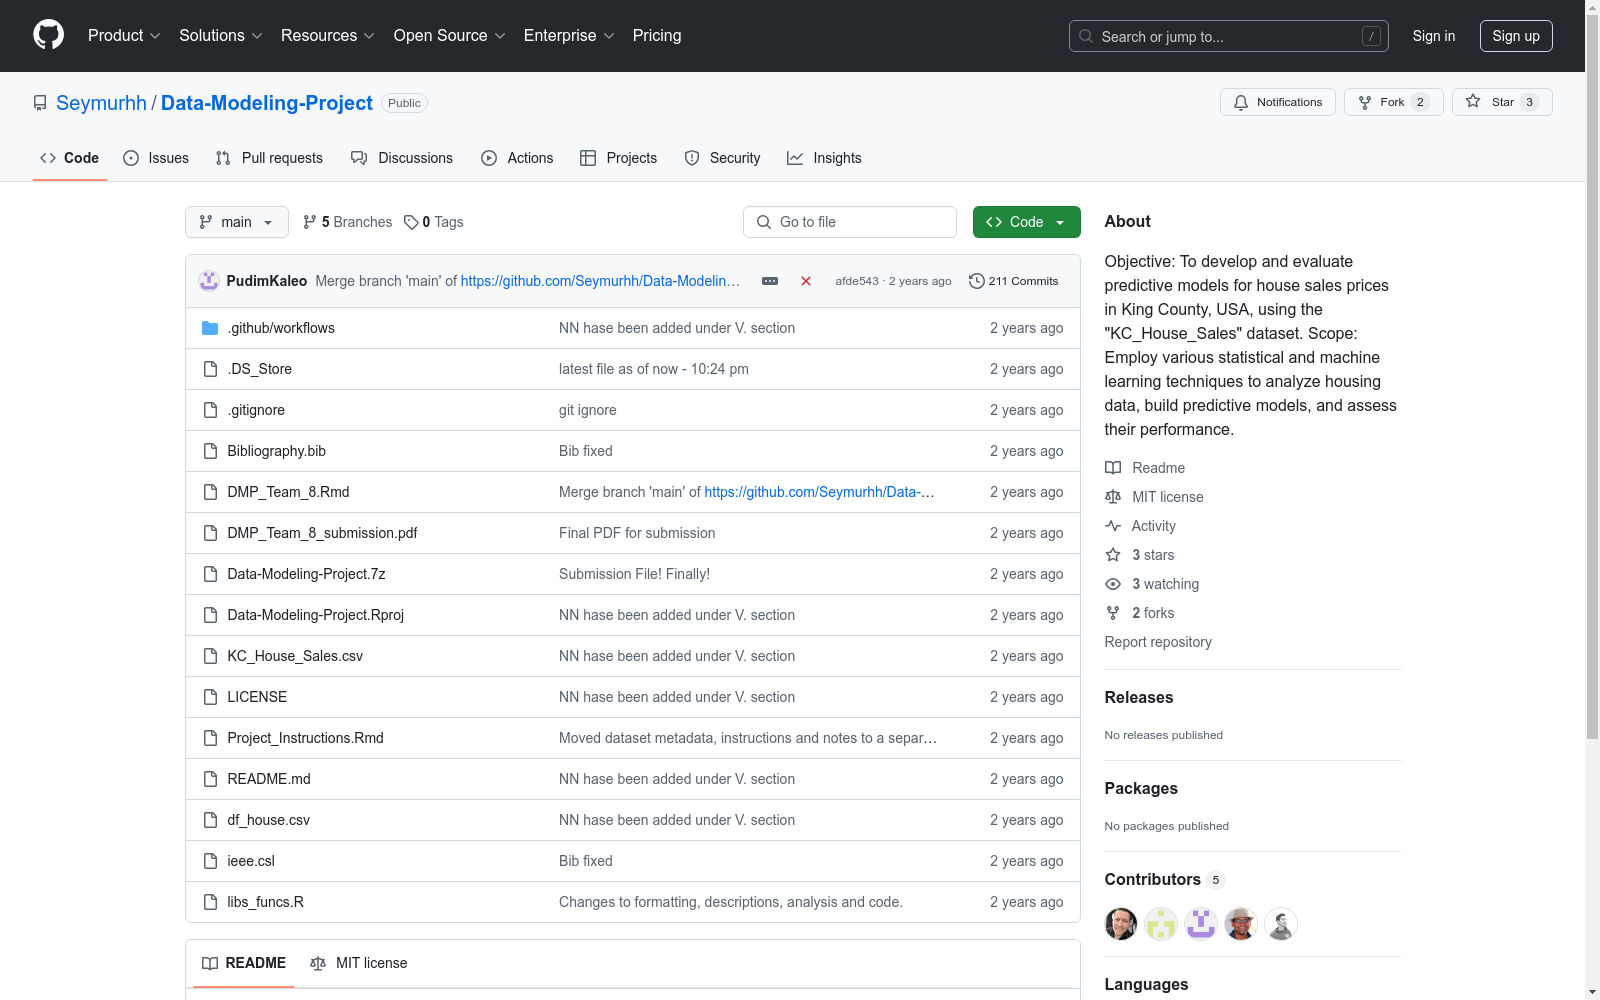Click the Sign in link
This screenshot has width=1600, height=1000.
[1434, 36]
